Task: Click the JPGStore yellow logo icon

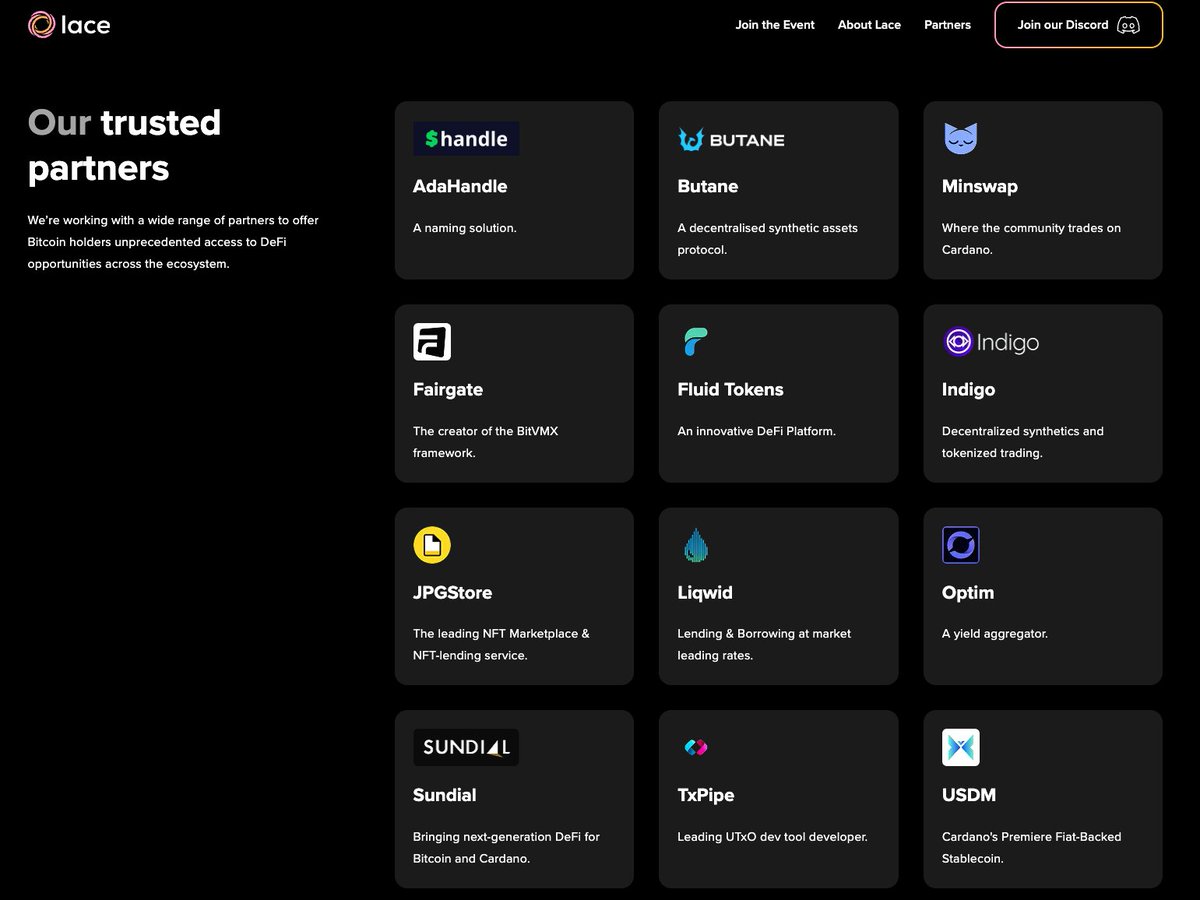Action: 431,544
